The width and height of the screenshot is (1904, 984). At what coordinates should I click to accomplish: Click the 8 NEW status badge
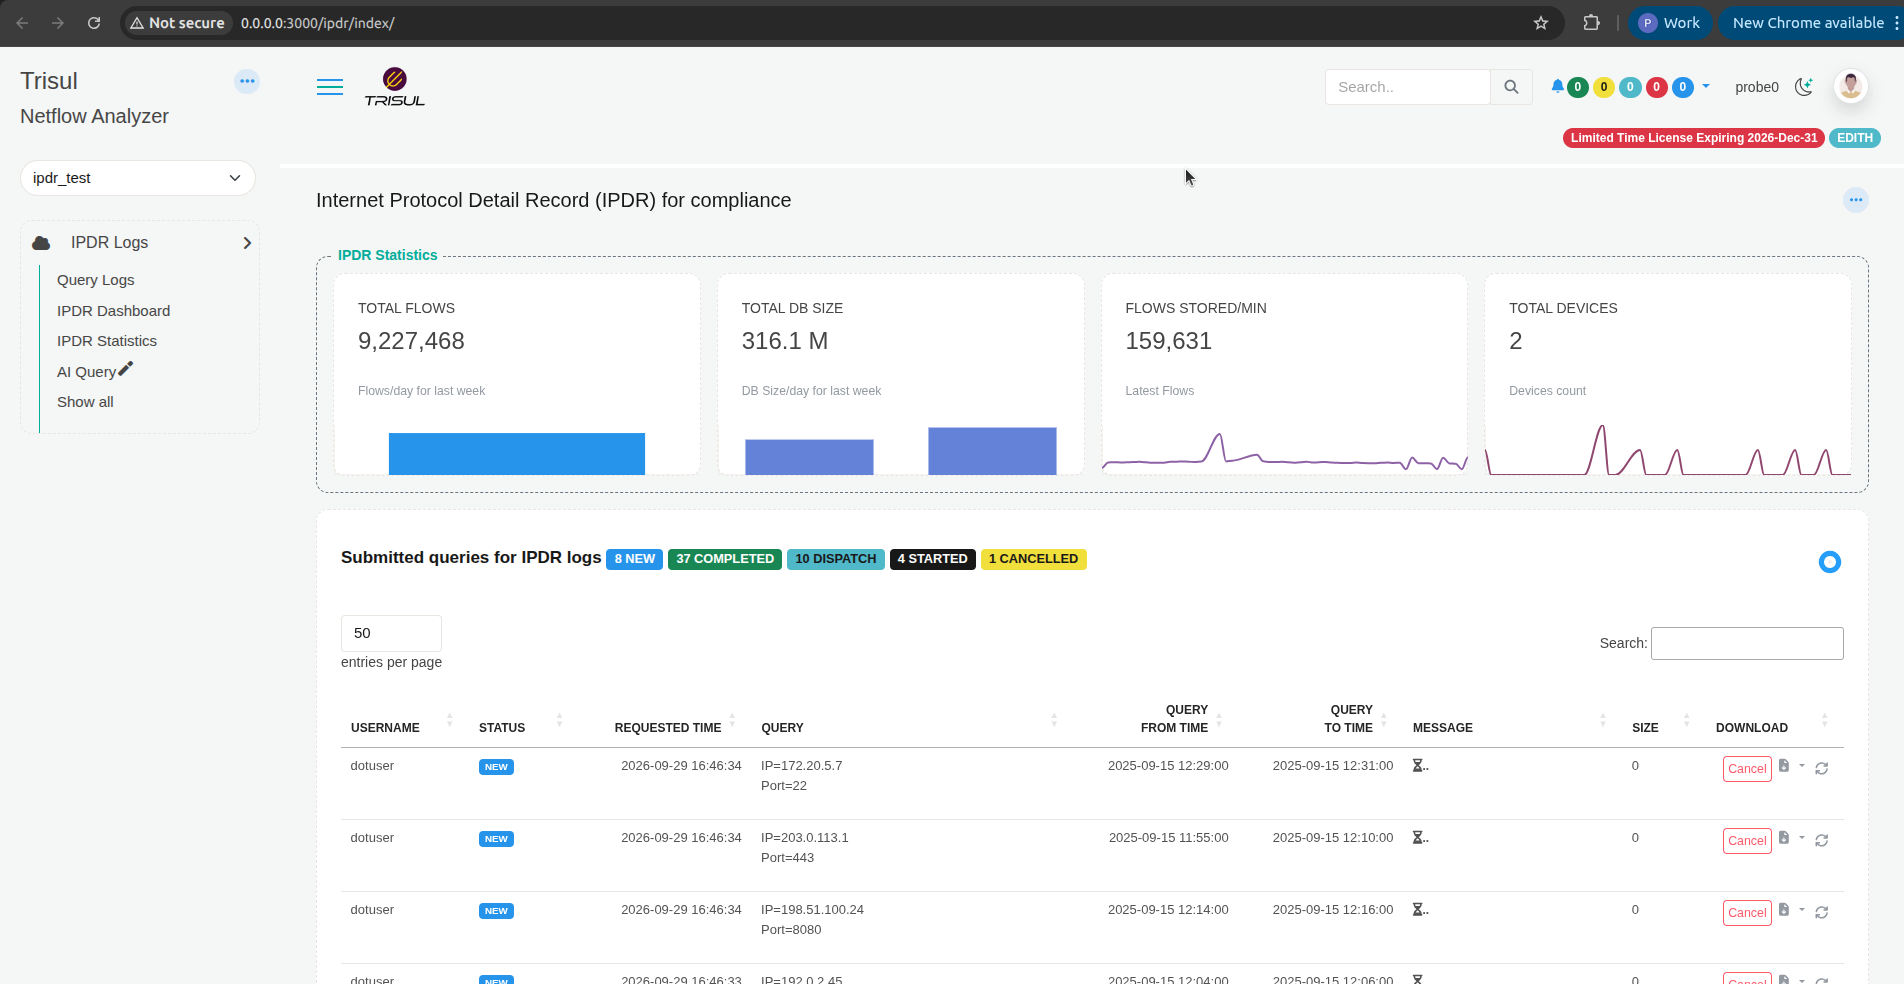coord(635,559)
